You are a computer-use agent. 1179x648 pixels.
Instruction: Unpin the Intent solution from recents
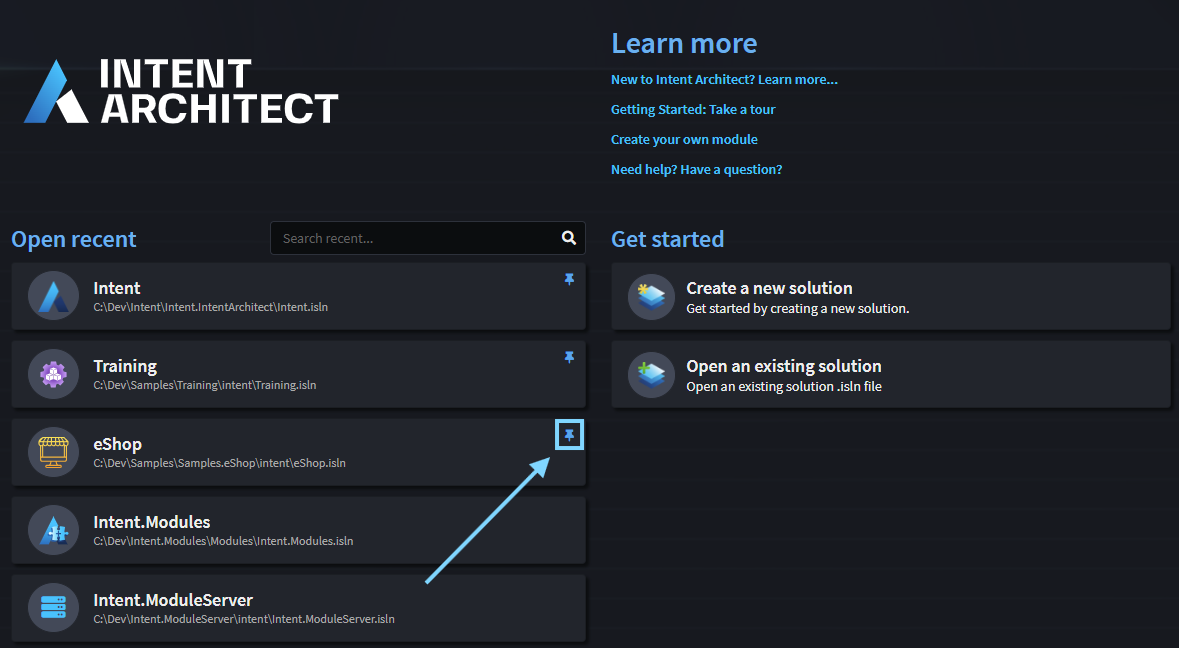(569, 279)
